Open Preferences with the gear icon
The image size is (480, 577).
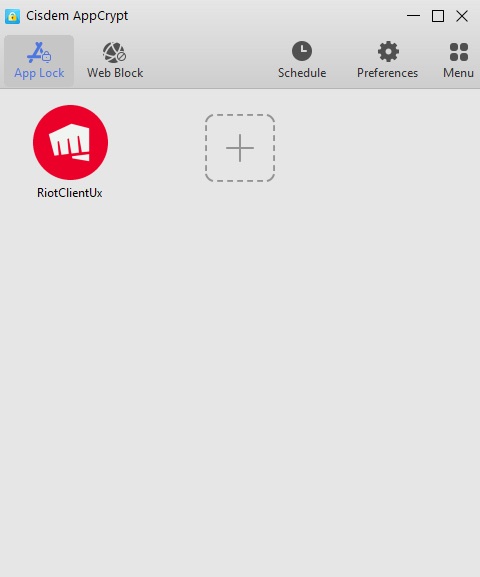pyautogui.click(x=388, y=61)
